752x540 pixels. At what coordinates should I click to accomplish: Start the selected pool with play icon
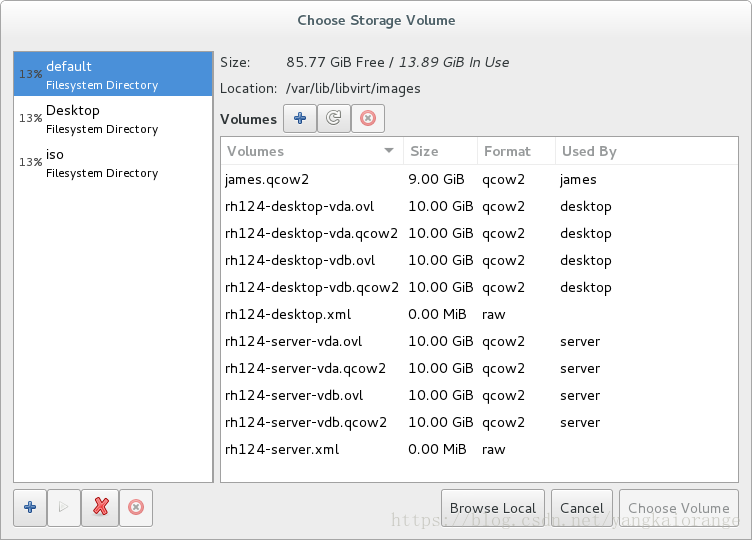click(64, 507)
